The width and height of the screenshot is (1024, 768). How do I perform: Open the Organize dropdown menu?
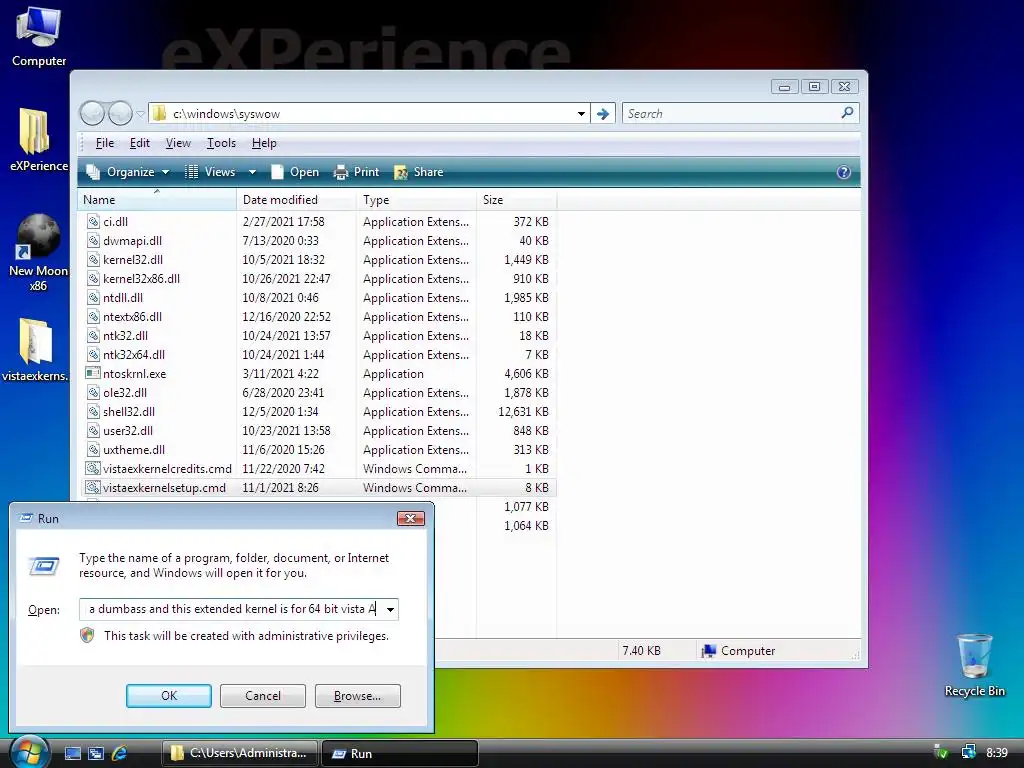[129, 172]
